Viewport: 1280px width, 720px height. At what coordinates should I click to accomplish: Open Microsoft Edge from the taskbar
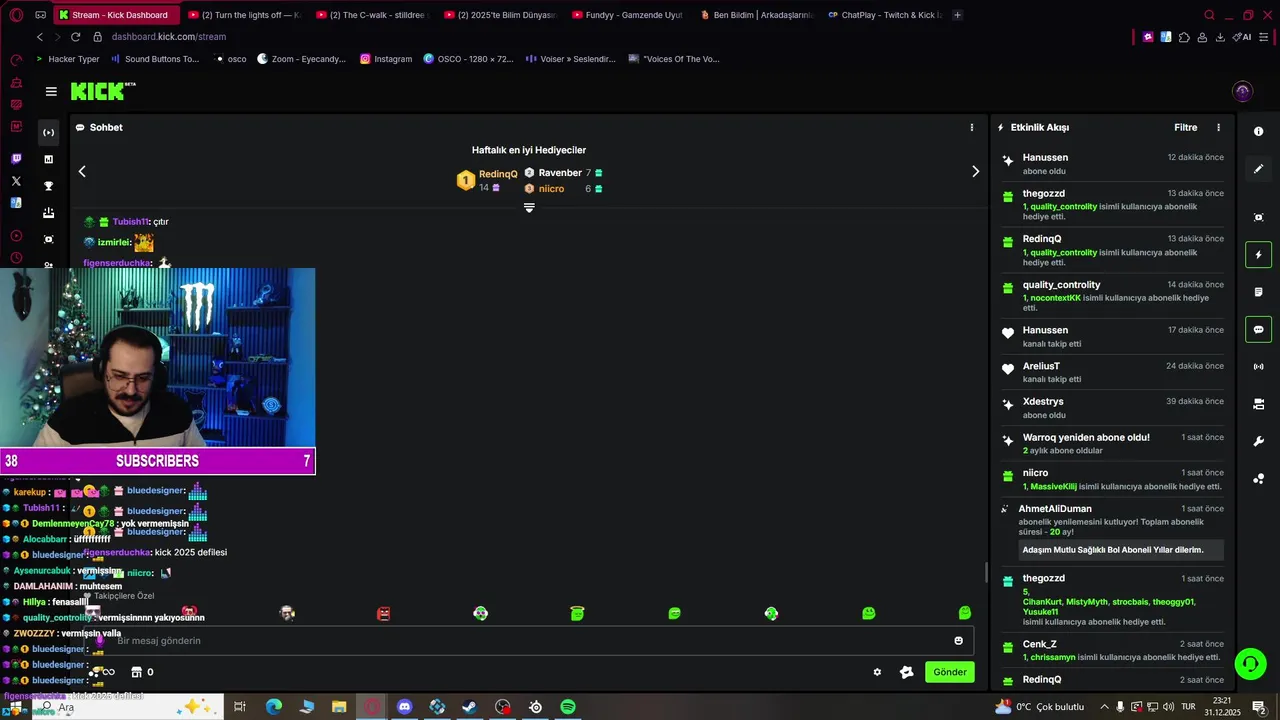(273, 707)
